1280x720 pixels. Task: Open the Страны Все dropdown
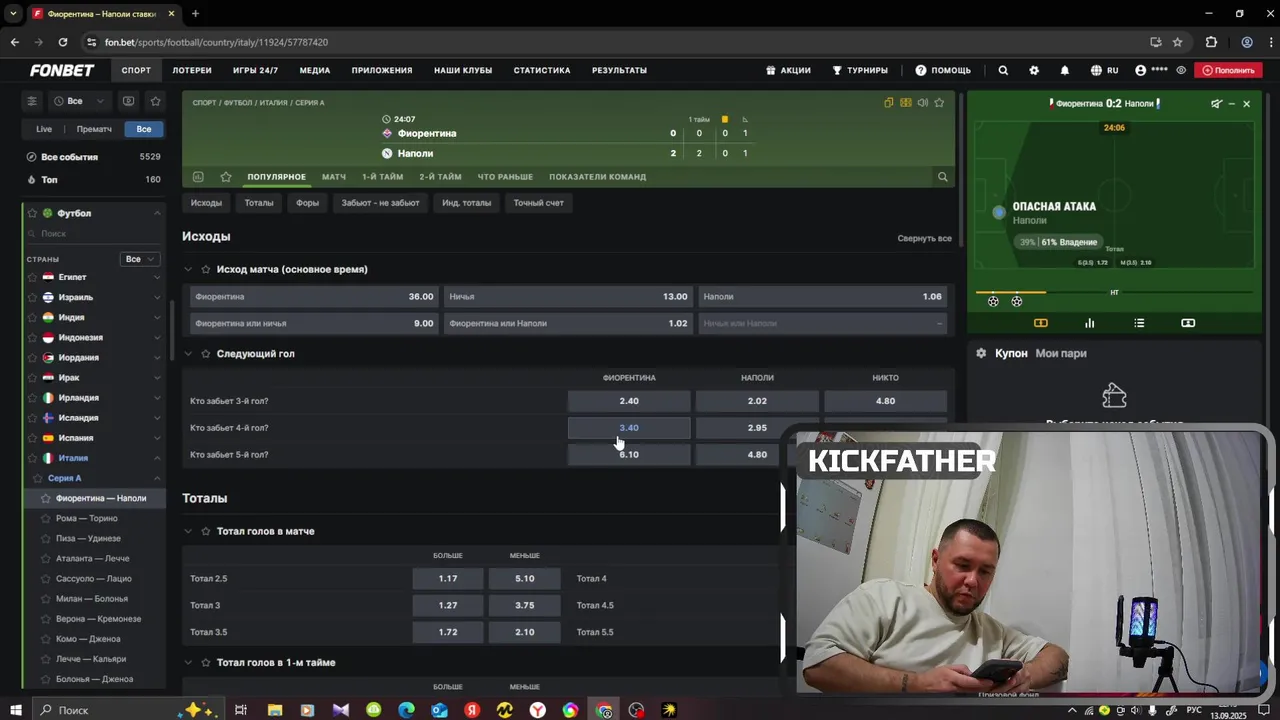(x=139, y=259)
